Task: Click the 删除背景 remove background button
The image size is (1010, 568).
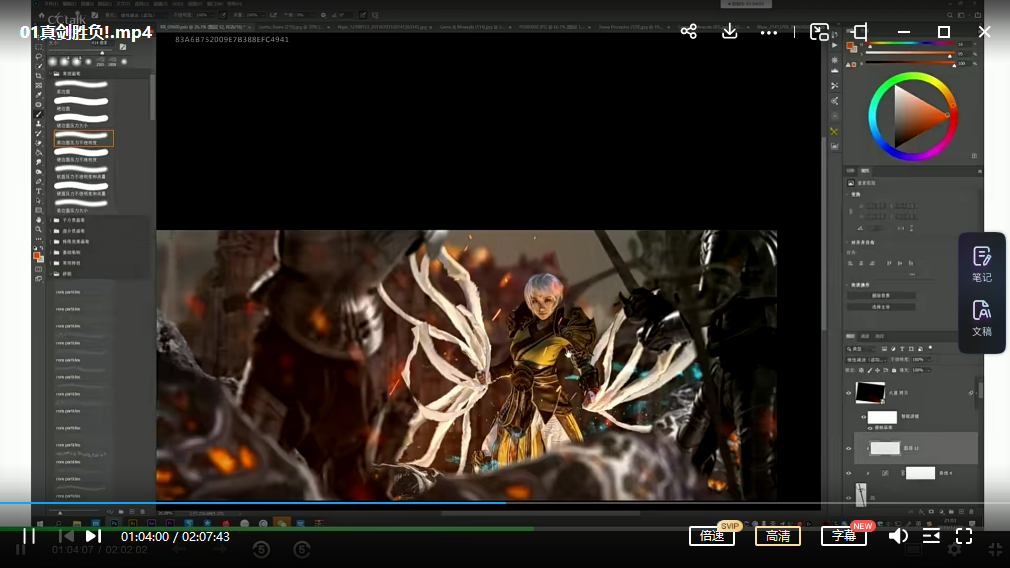Action: (881, 296)
